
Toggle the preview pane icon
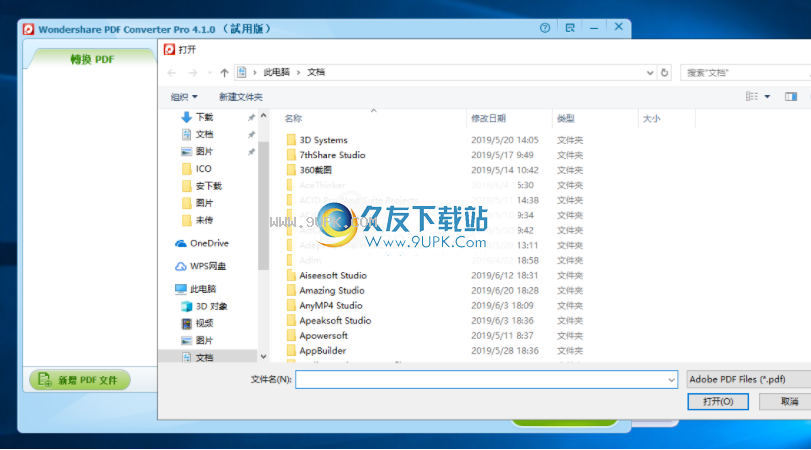791,97
